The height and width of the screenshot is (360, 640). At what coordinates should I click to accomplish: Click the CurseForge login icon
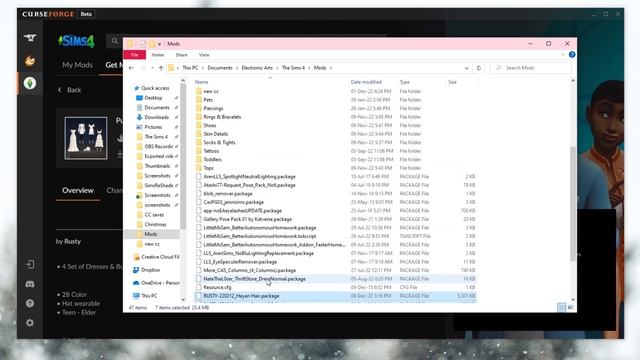(x=30, y=264)
